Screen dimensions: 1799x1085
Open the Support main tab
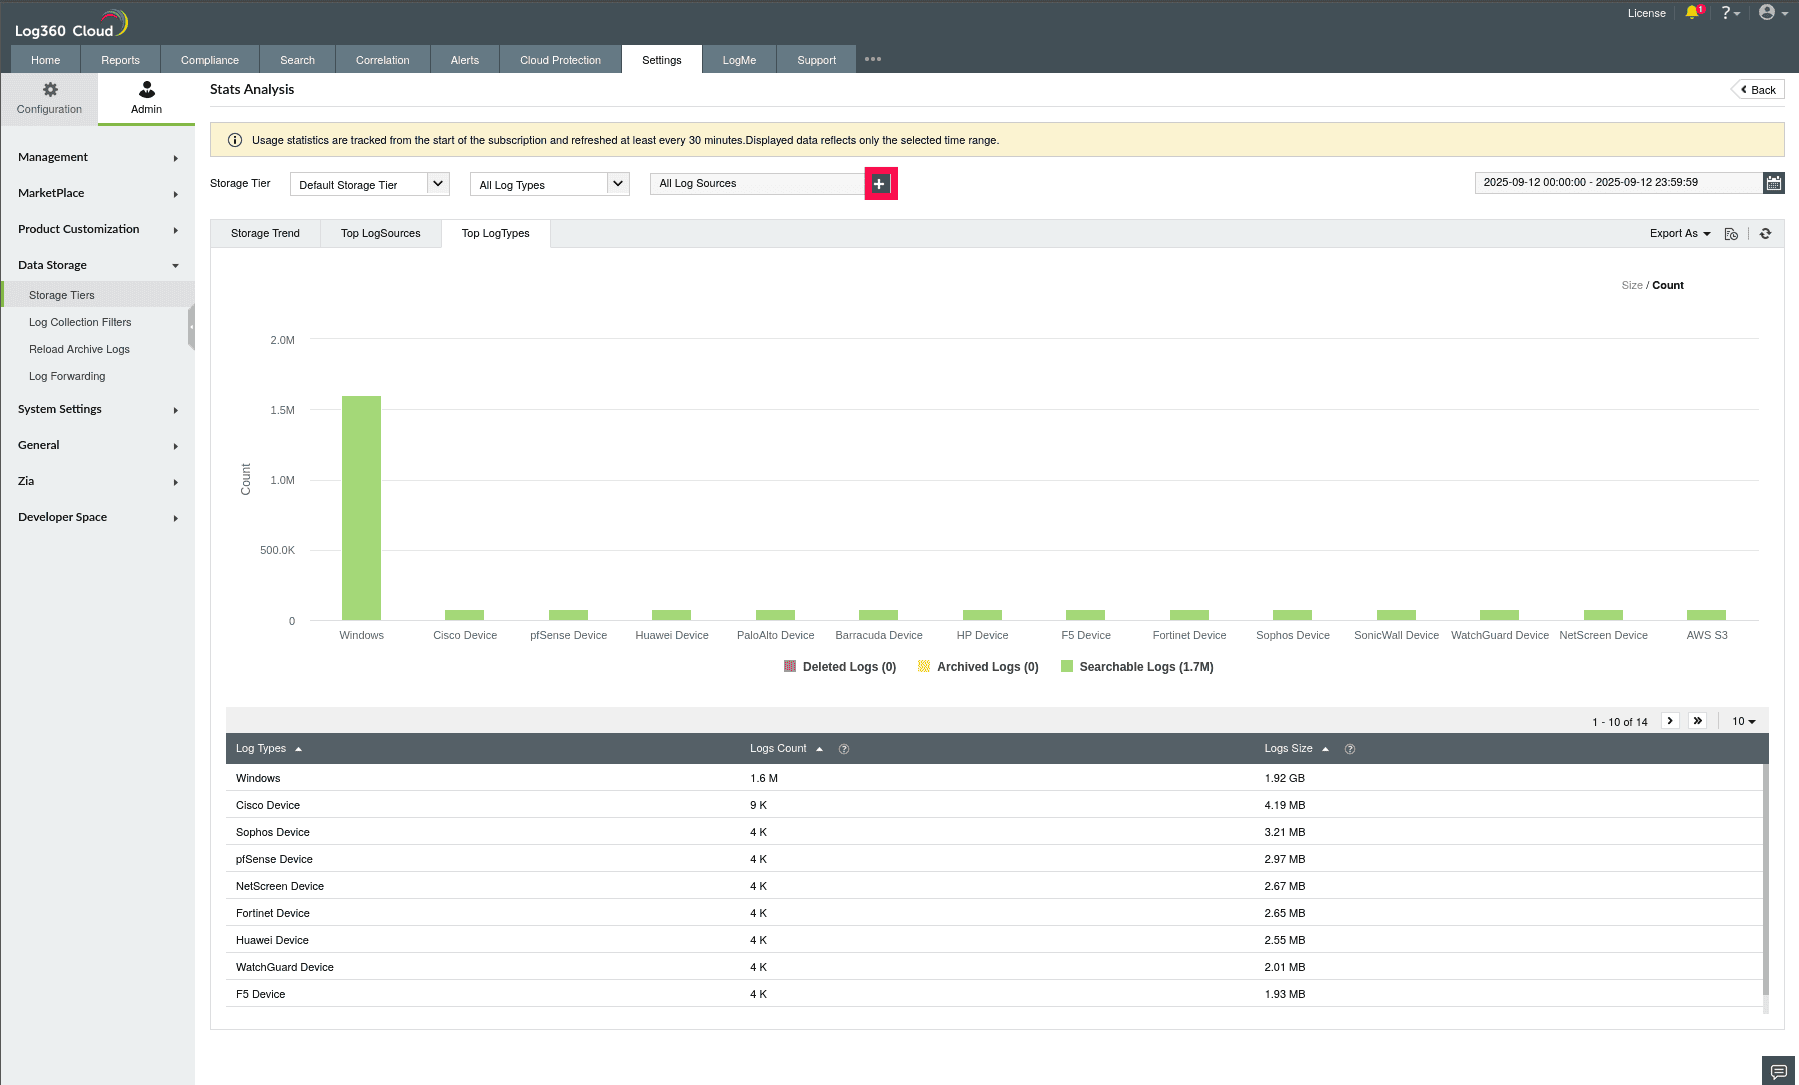pos(817,60)
